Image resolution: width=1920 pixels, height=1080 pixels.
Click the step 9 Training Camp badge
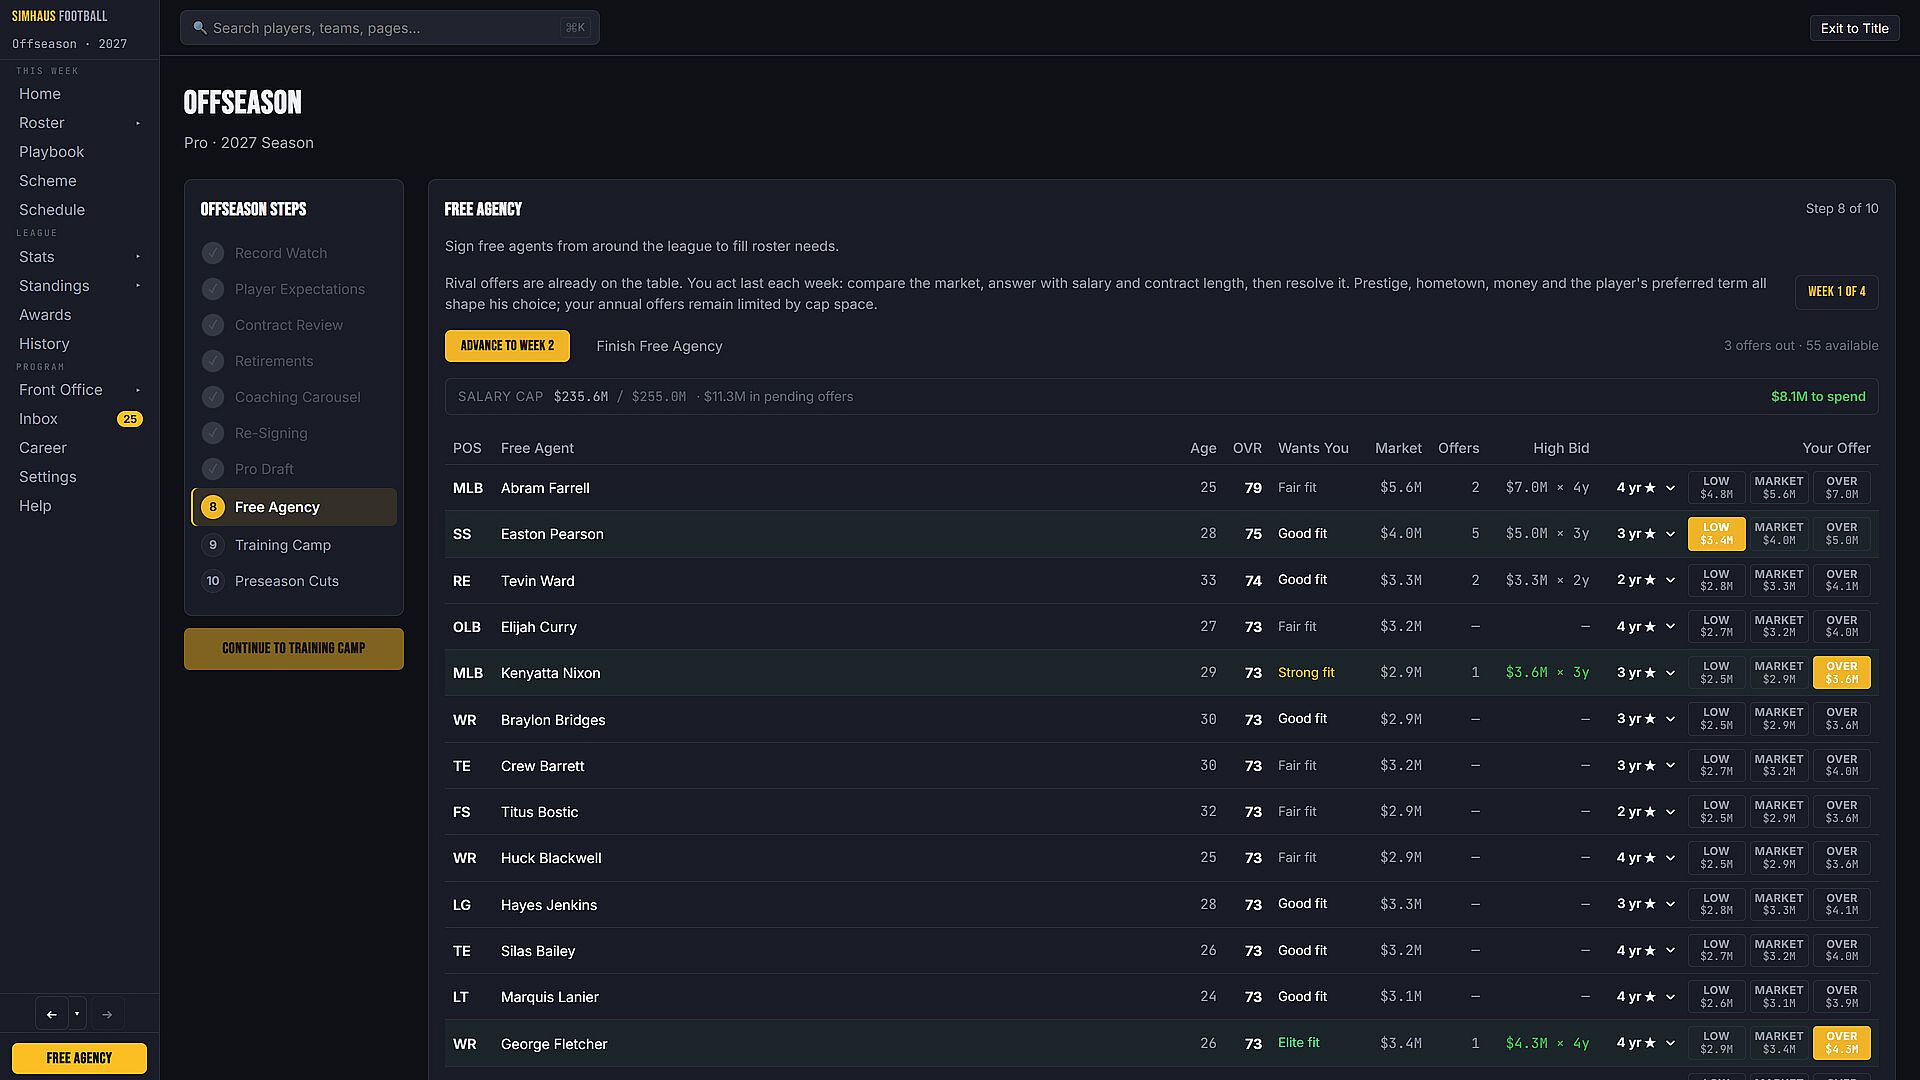click(213, 545)
